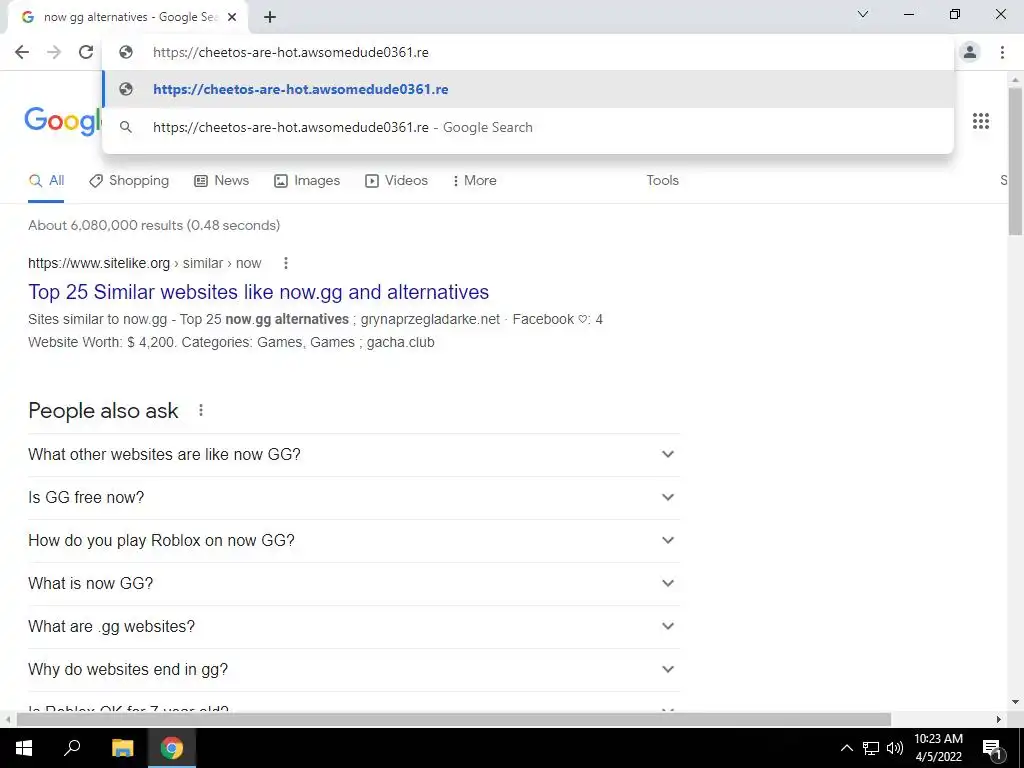Switch to the Images results tab

click(307, 181)
